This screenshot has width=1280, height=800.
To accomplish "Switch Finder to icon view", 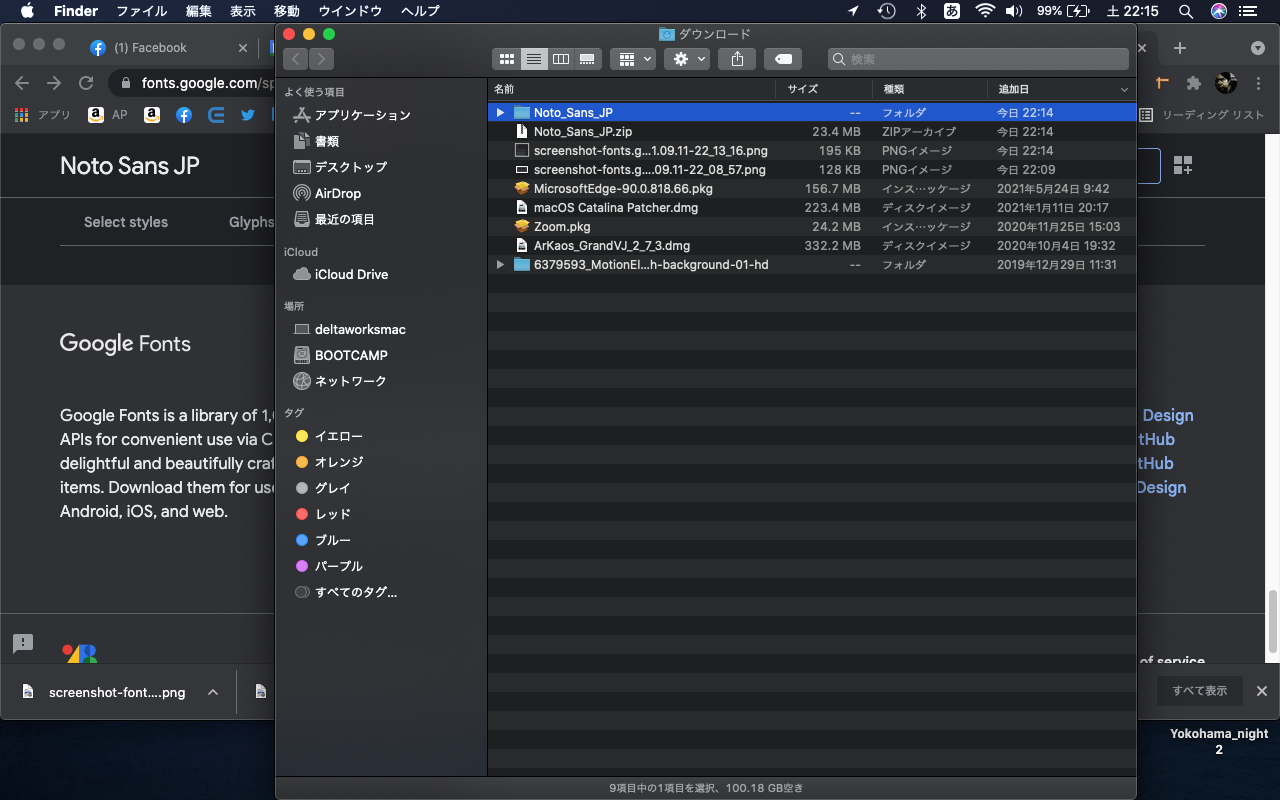I will coord(506,59).
